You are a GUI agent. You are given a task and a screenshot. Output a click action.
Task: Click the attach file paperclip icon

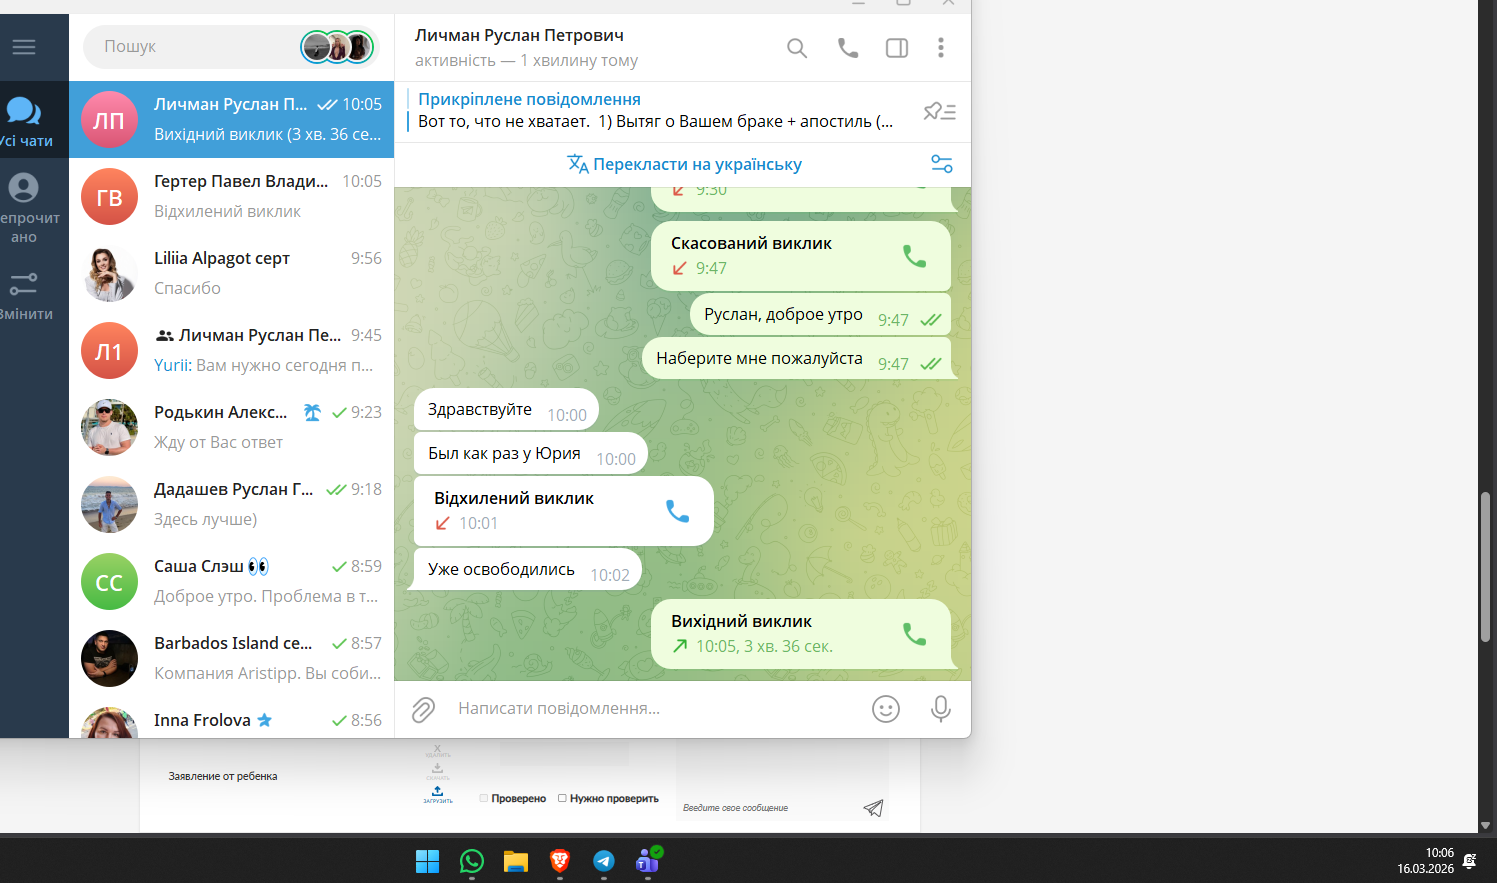tap(424, 709)
